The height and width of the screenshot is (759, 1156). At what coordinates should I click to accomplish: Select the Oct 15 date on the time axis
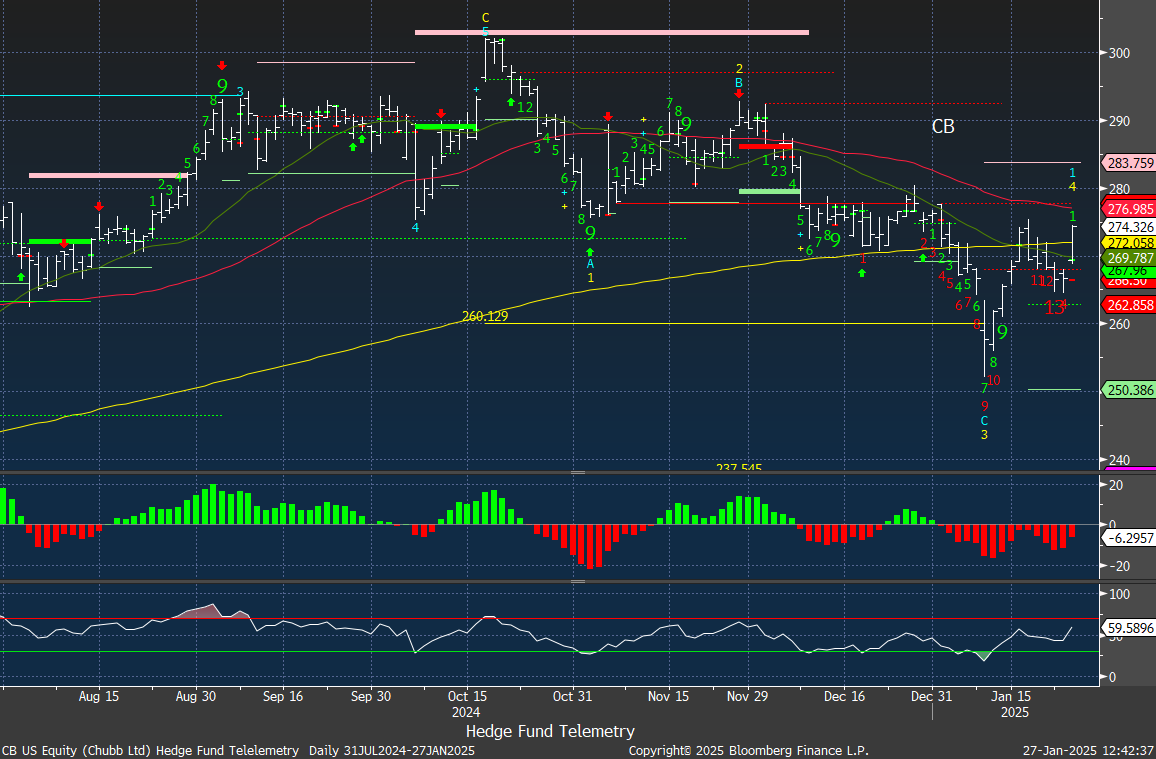pos(465,696)
